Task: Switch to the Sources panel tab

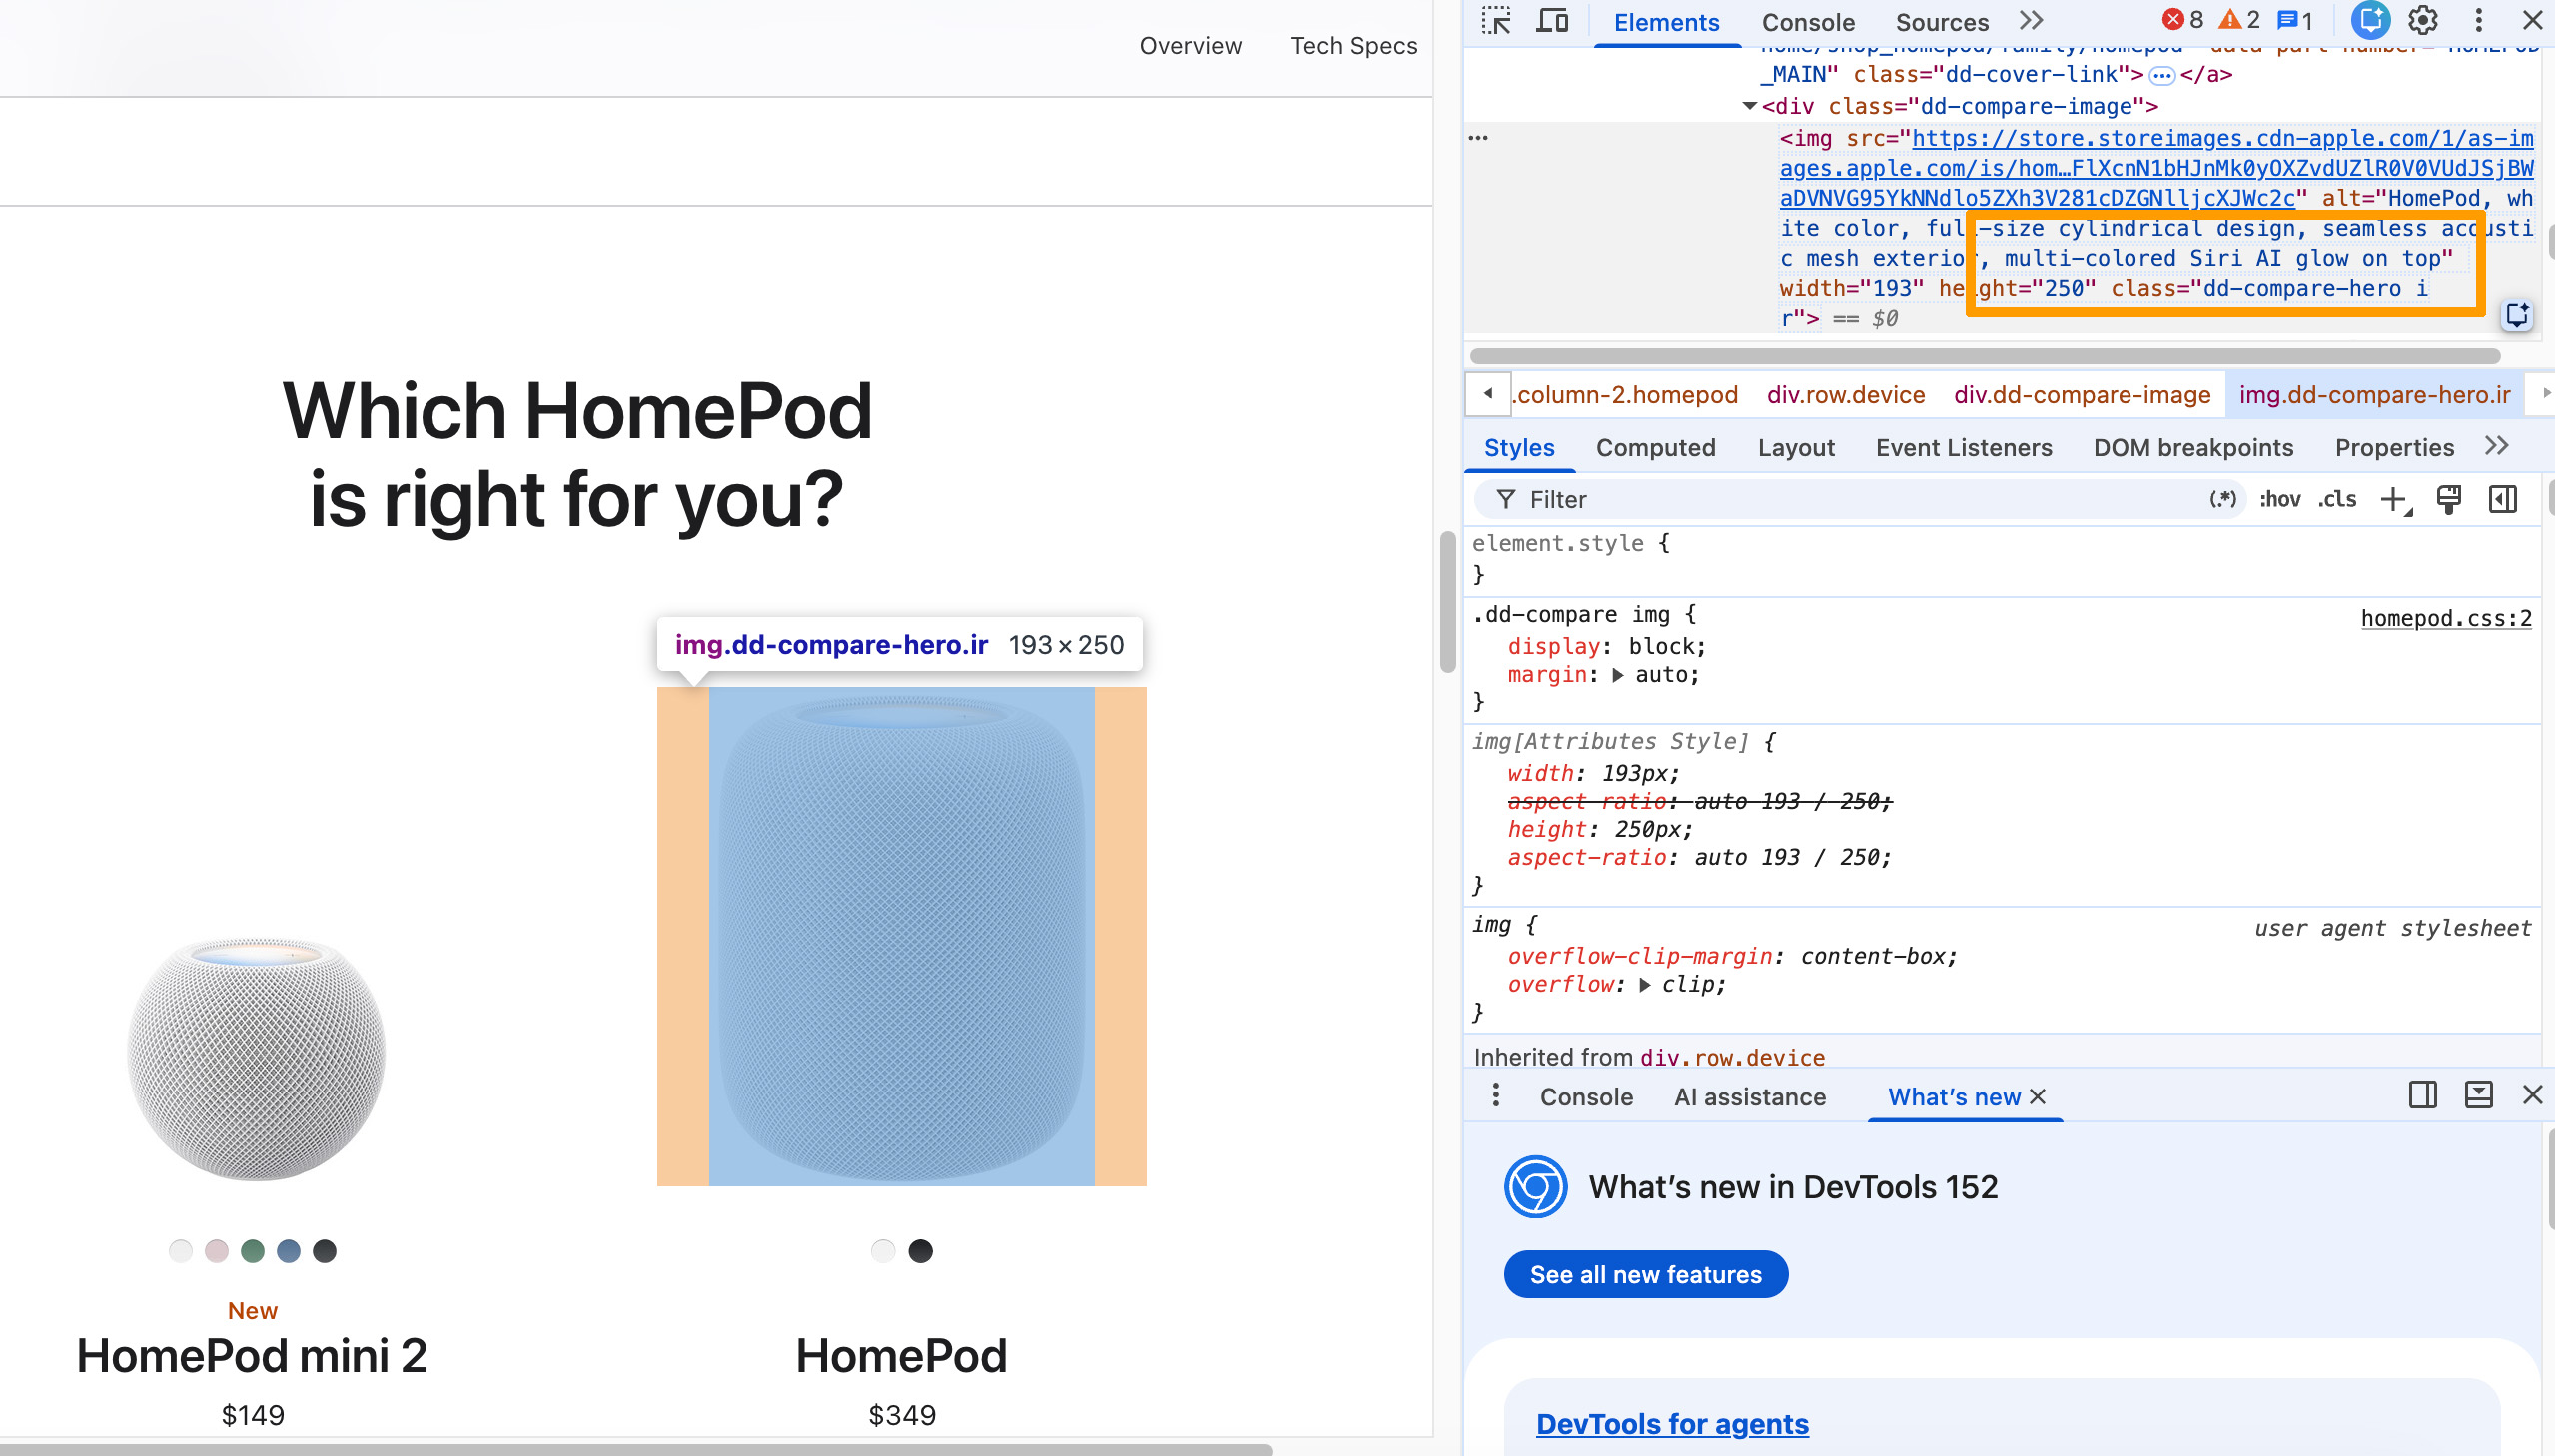Action: 1942,22
